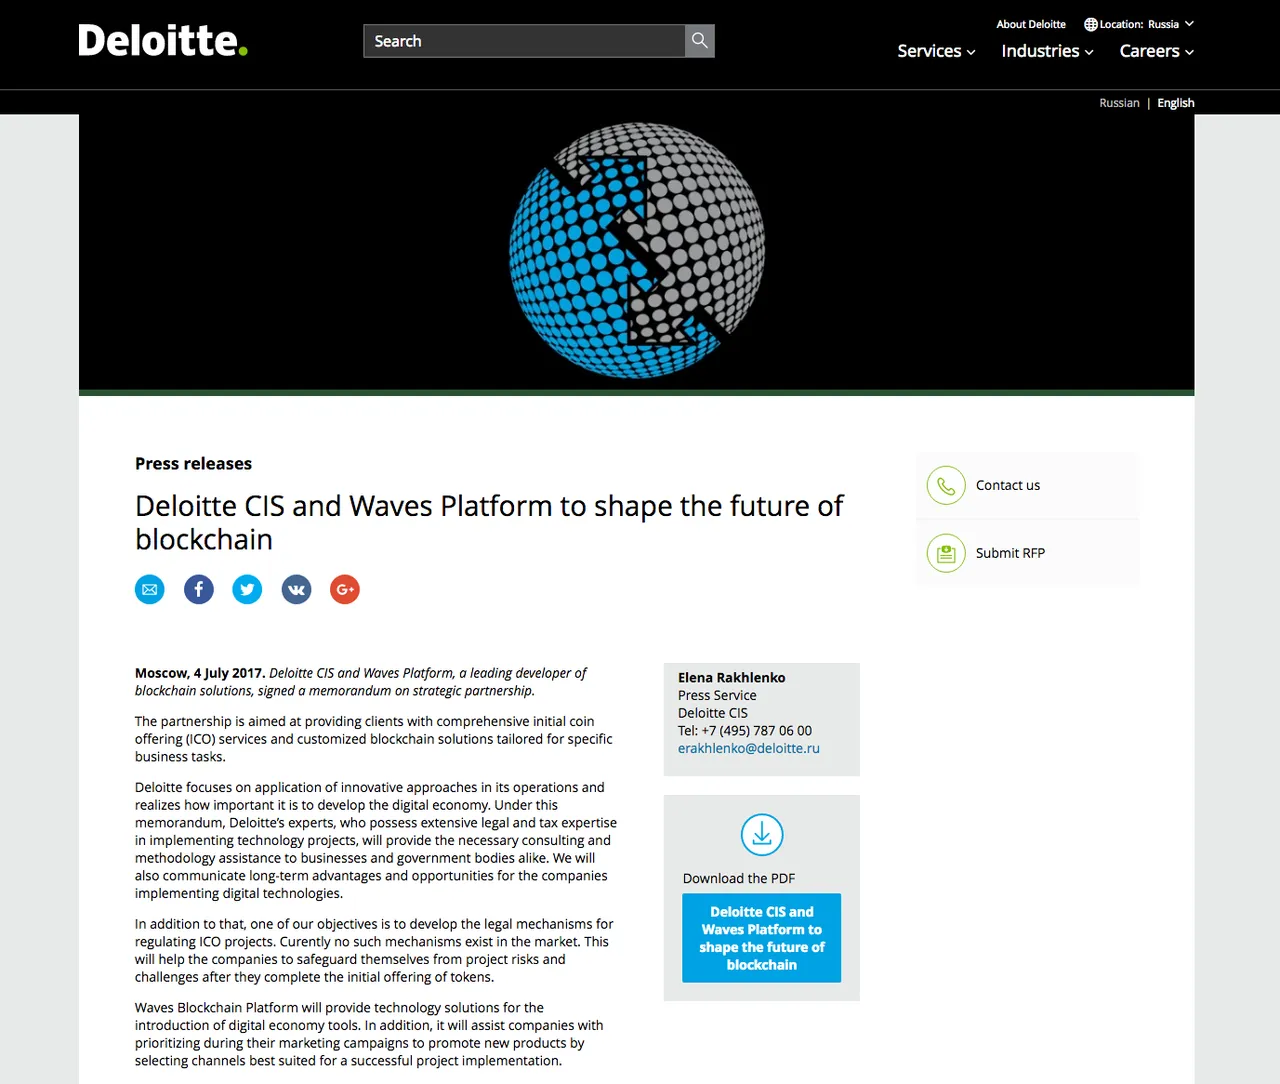1280x1084 pixels.
Task: Click the search magnifier icon
Action: tap(700, 41)
